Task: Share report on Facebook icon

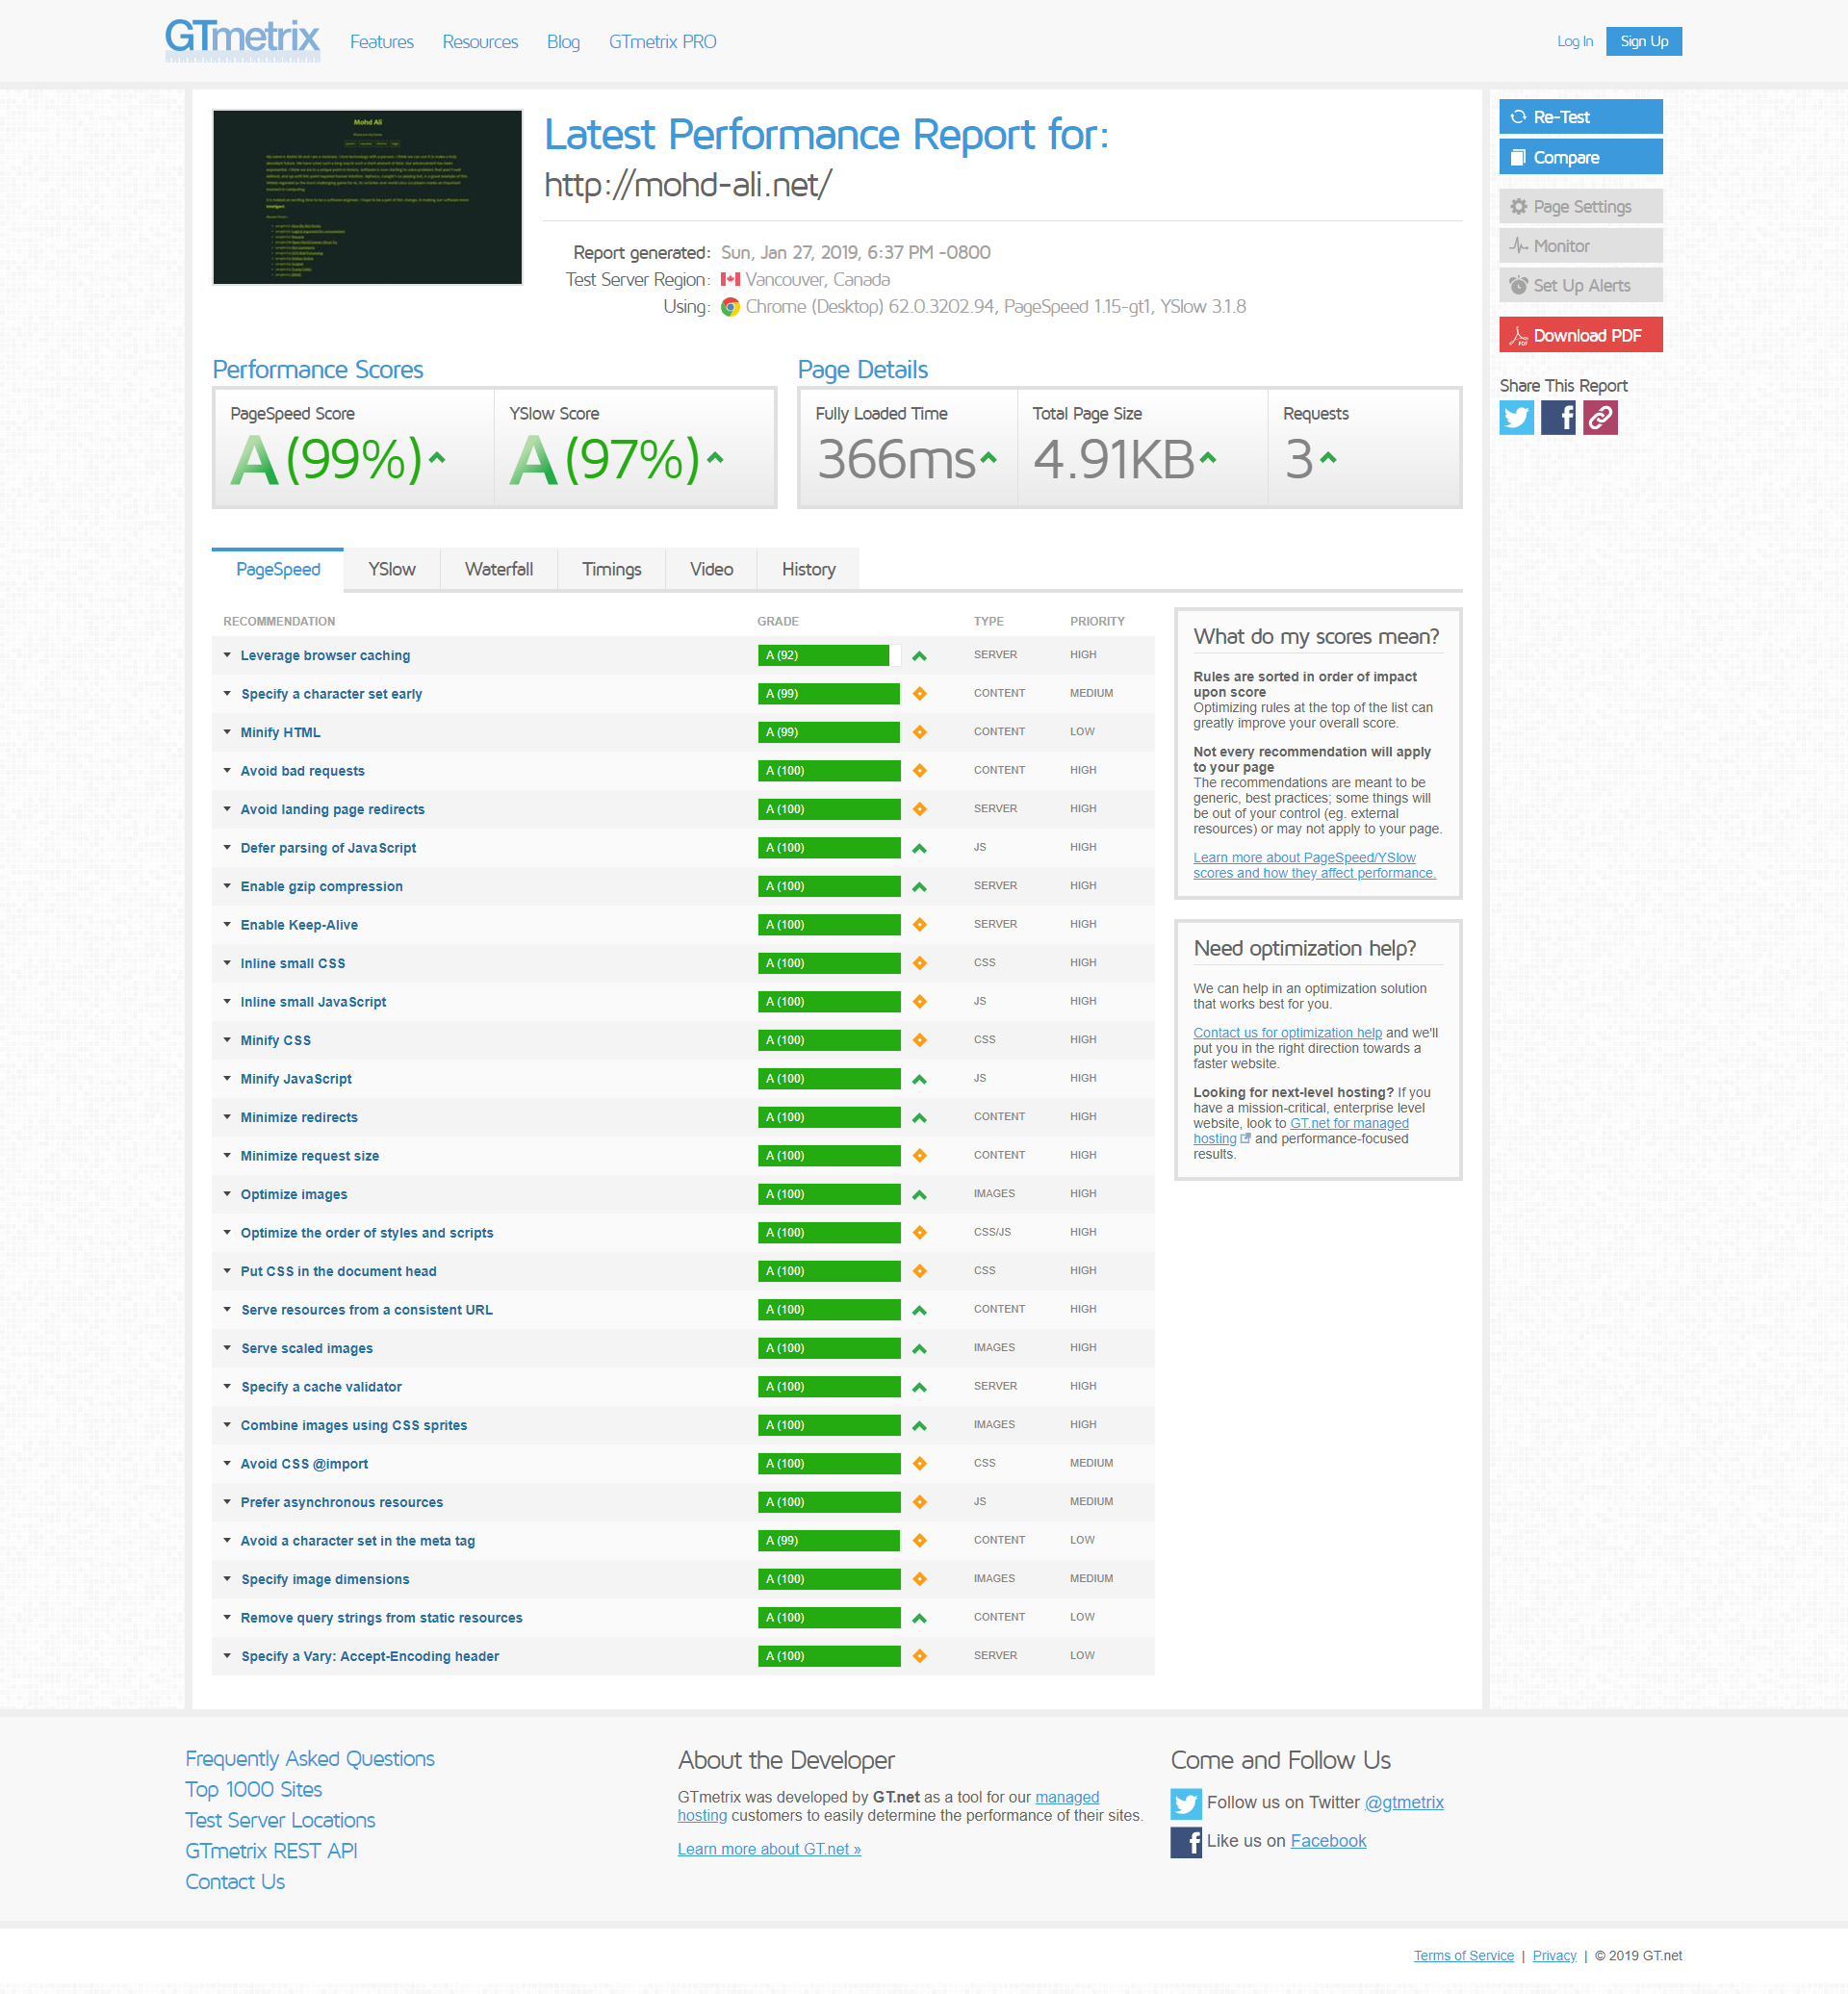Action: click(1558, 418)
